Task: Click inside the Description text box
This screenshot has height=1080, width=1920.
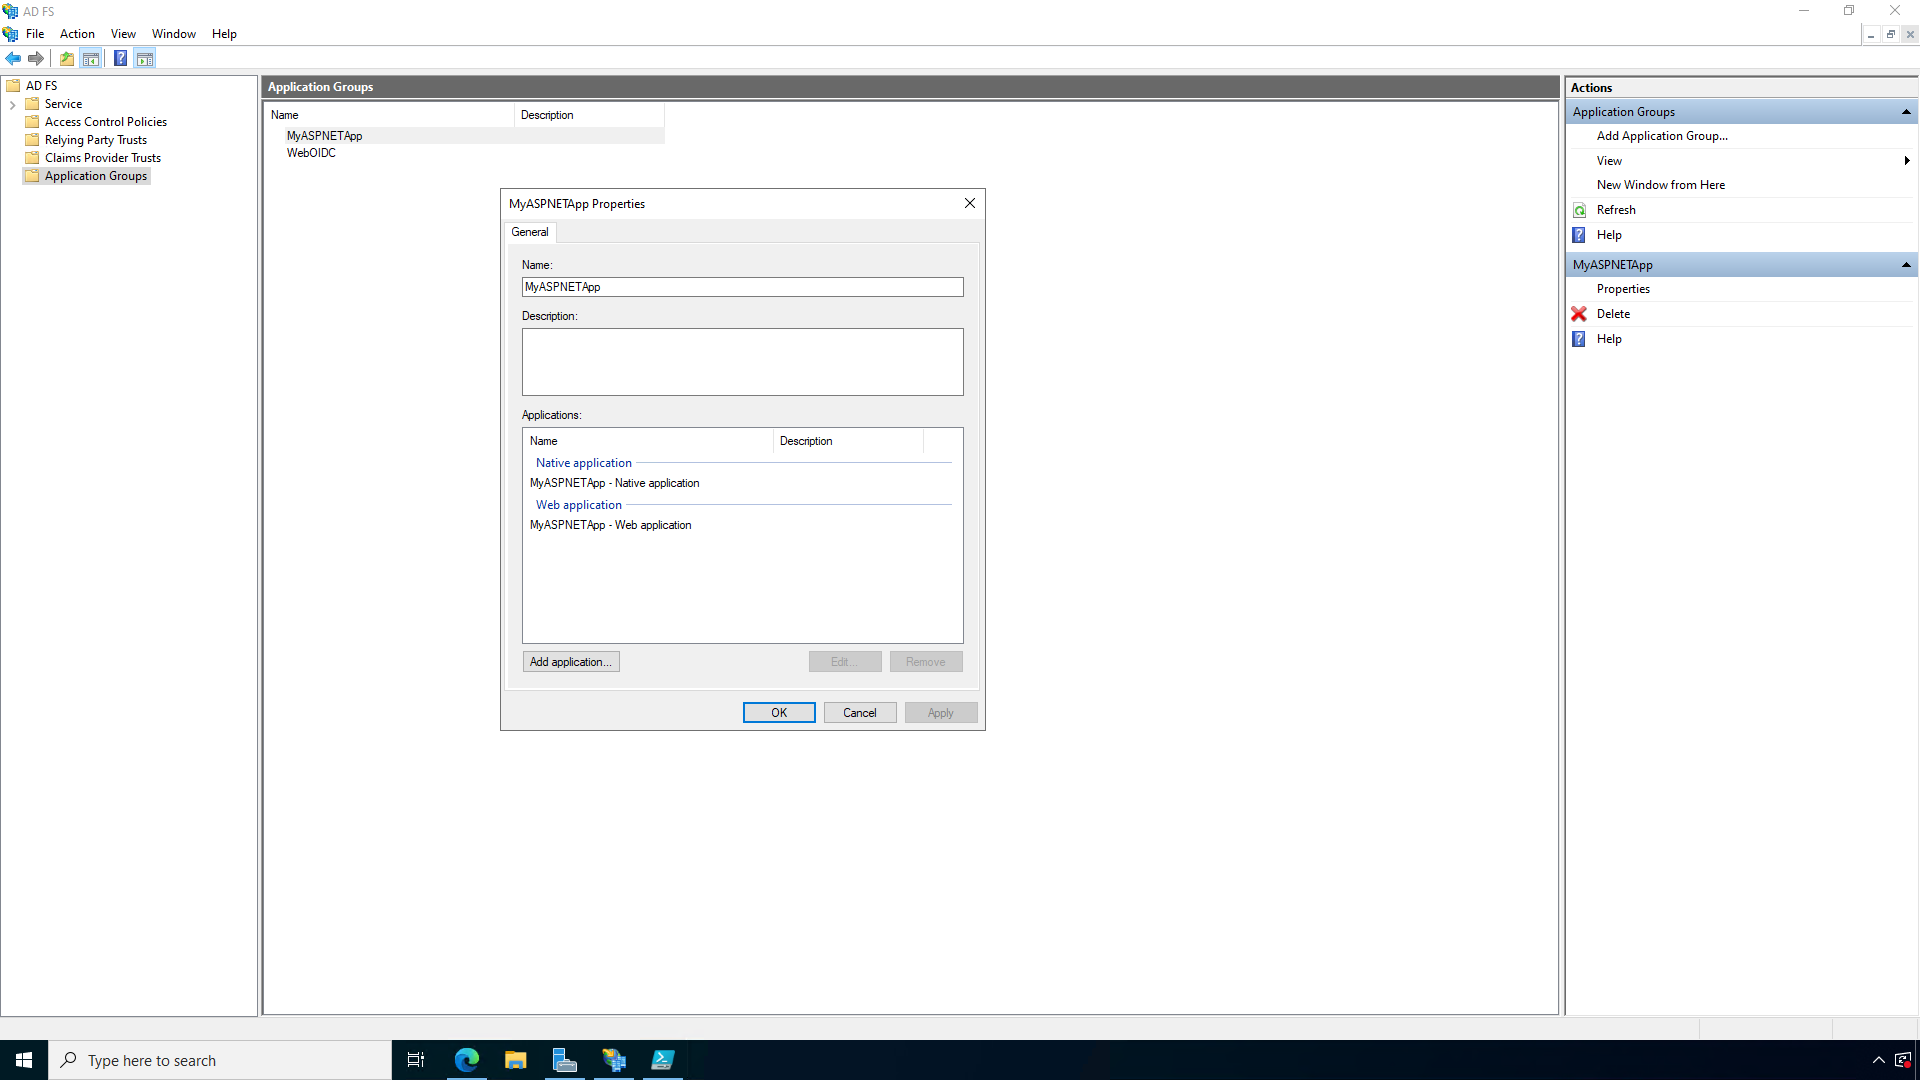Action: (x=741, y=361)
